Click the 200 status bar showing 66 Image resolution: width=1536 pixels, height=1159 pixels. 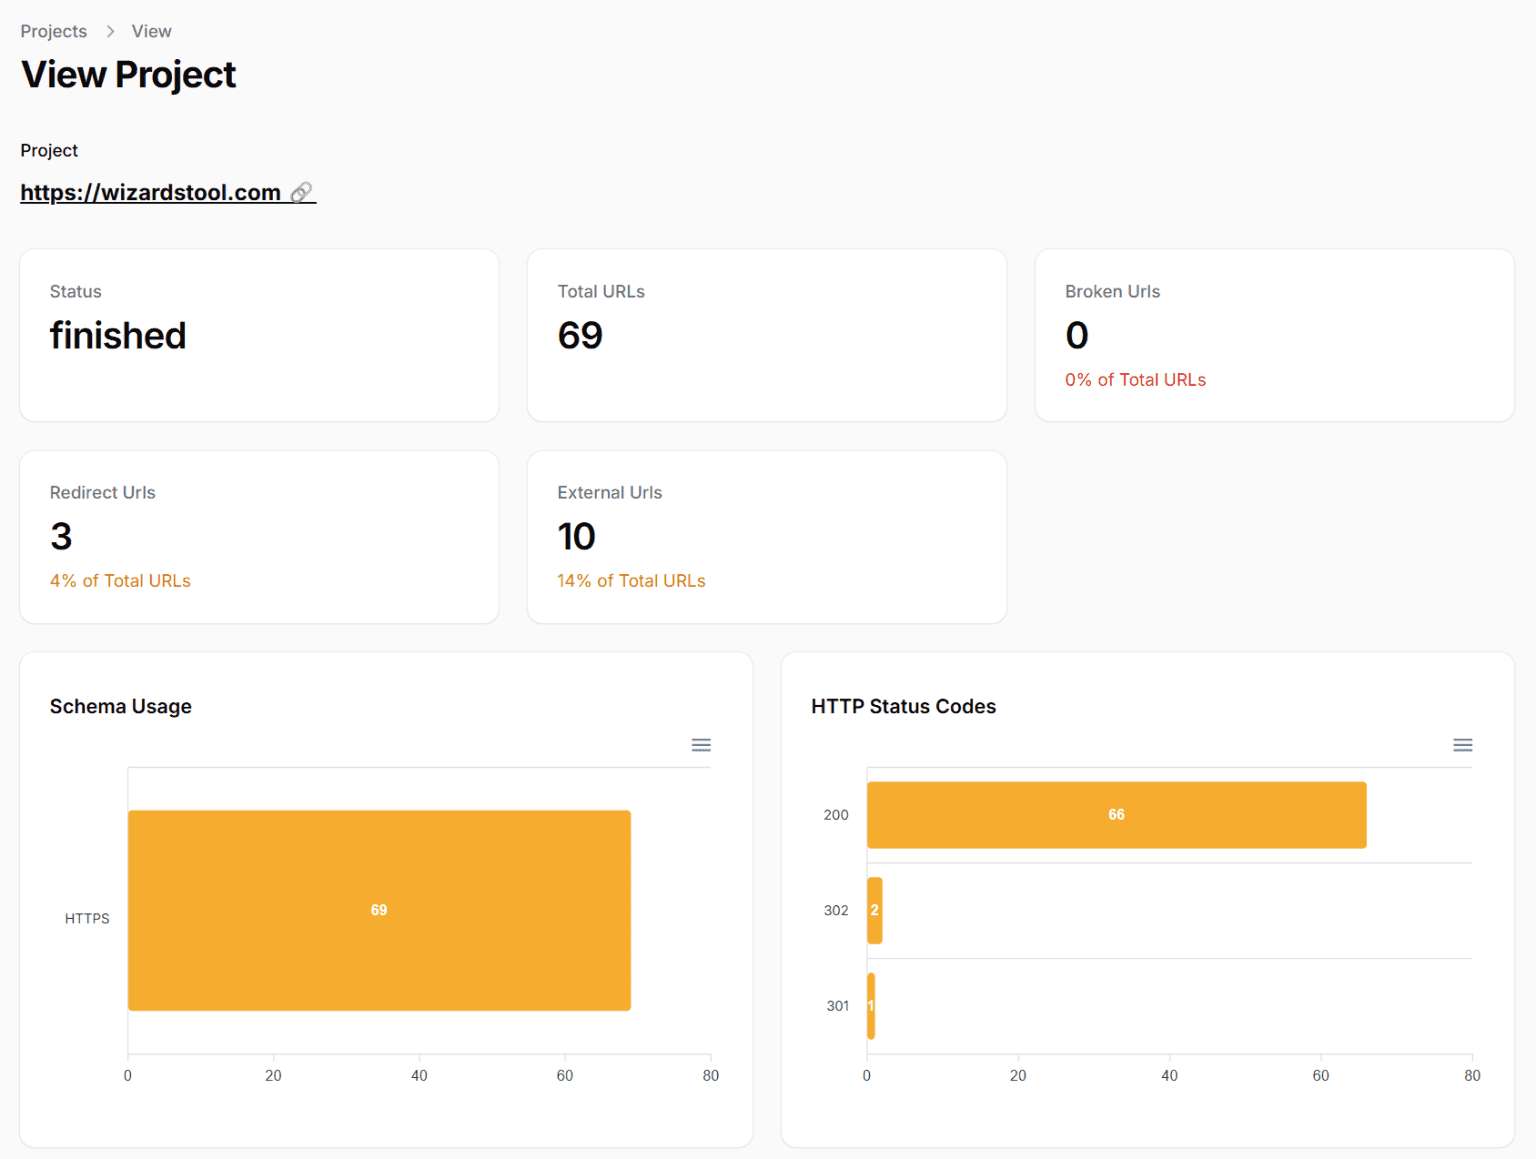1116,815
